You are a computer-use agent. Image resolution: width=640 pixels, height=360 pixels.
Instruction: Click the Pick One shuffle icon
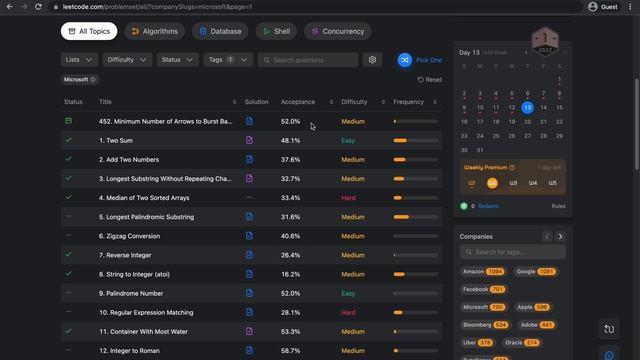[x=404, y=60]
